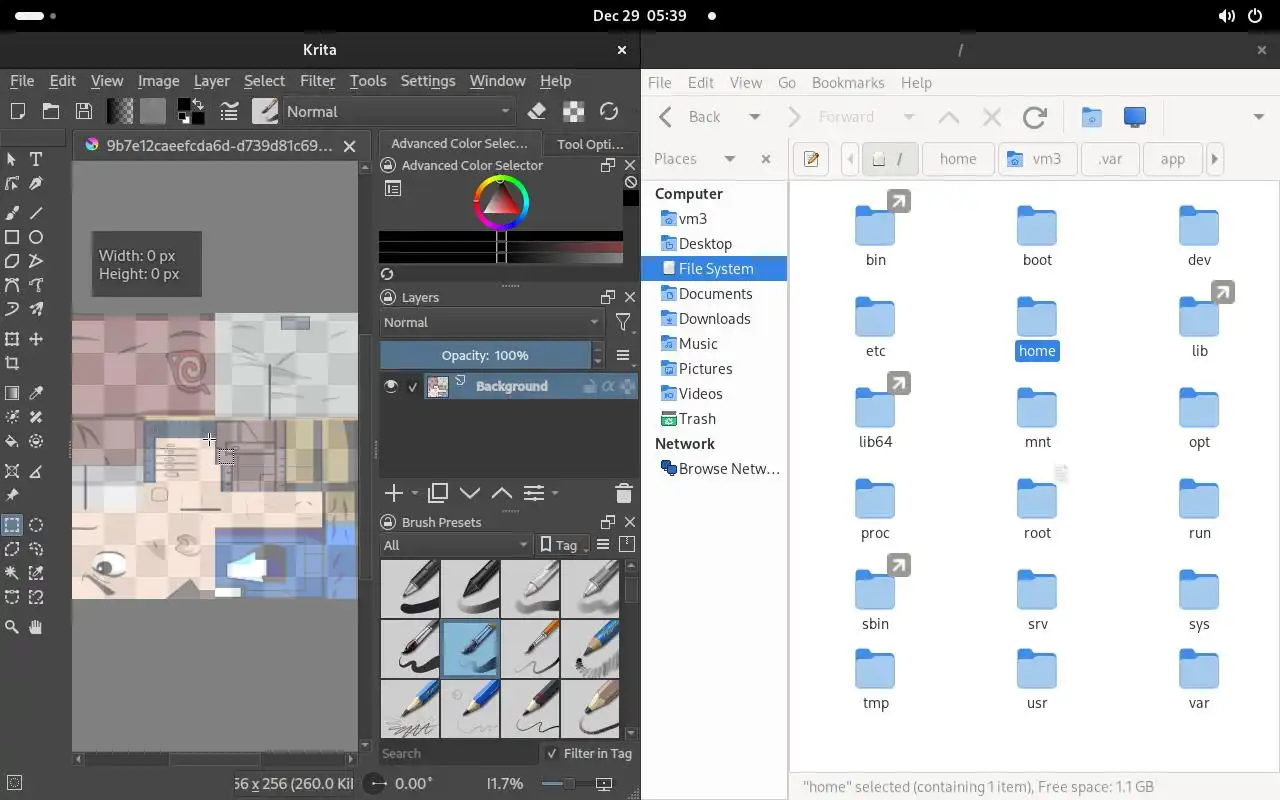This screenshot has height=800, width=1280.
Task: Select the Color Sampler eyedropper tool
Action: (36, 393)
